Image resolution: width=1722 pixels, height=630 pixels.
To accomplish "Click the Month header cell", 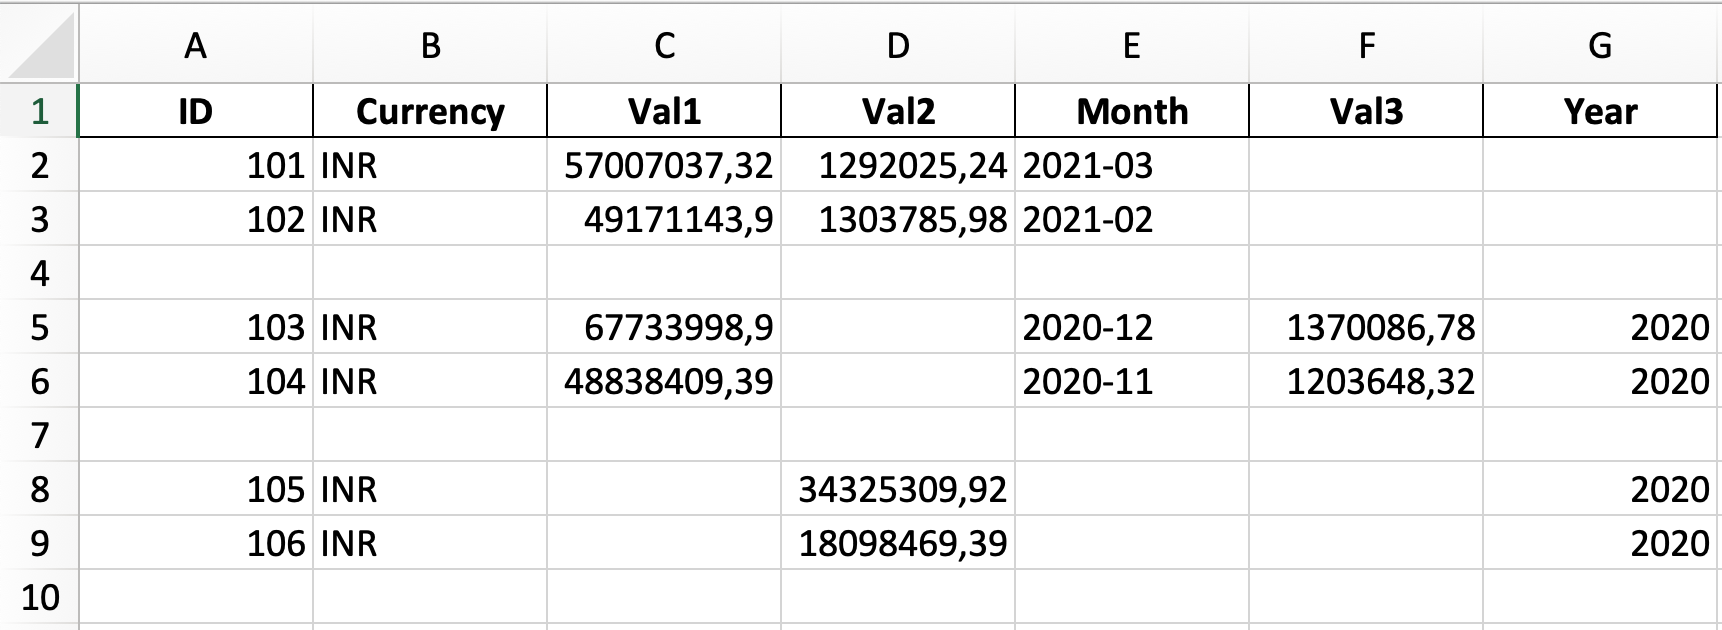I will click(1132, 111).
